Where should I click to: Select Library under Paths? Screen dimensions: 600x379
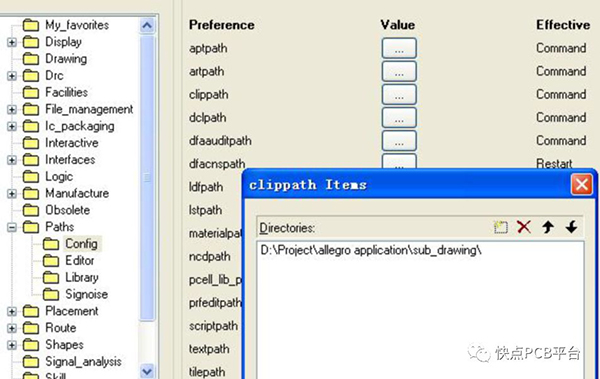click(x=82, y=278)
